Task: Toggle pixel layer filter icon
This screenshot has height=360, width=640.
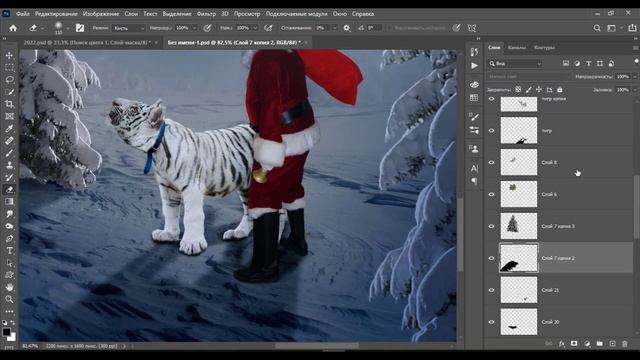Action: pyautogui.click(x=565, y=64)
